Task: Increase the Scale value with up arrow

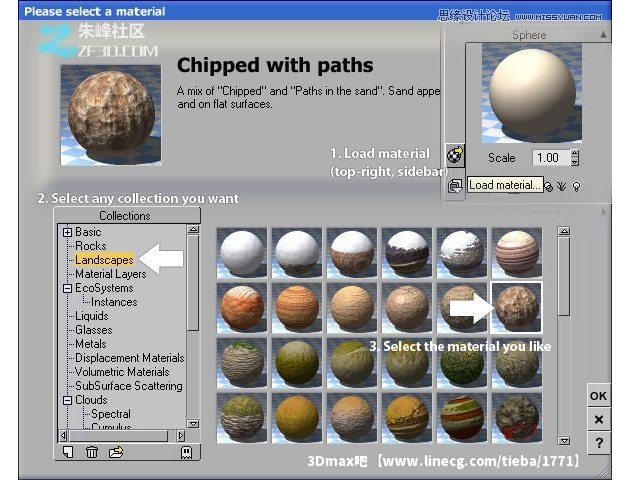Action: [x=575, y=153]
